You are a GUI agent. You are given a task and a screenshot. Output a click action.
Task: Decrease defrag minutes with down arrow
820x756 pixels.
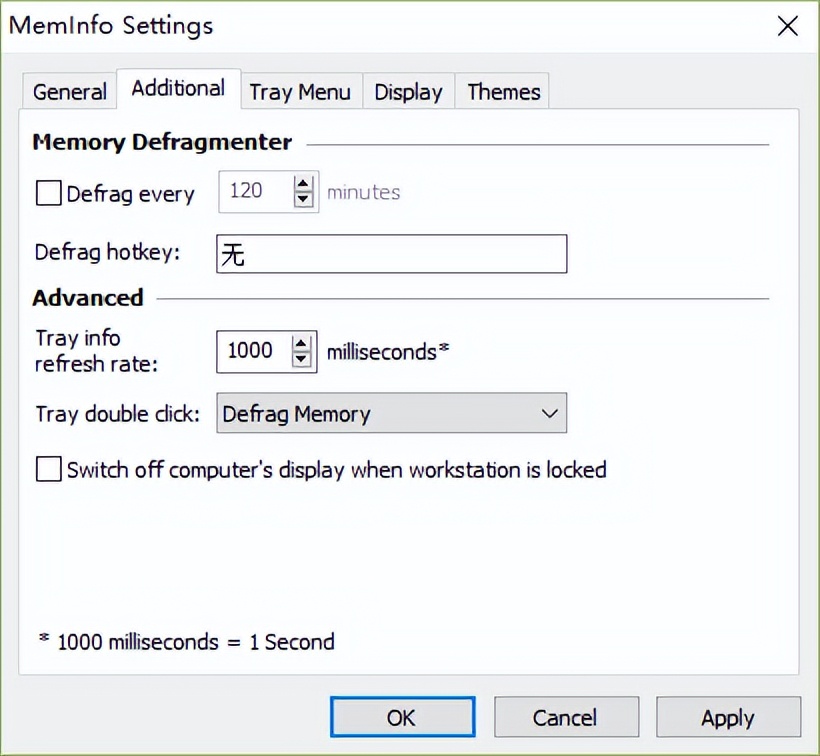[304, 200]
